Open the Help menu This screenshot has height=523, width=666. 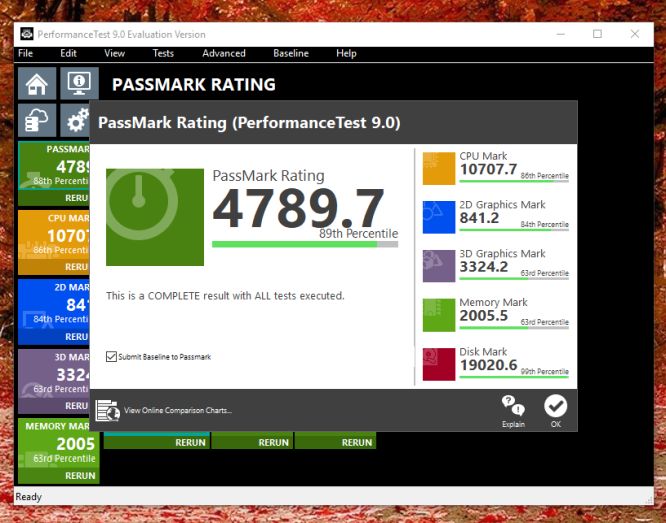point(346,53)
